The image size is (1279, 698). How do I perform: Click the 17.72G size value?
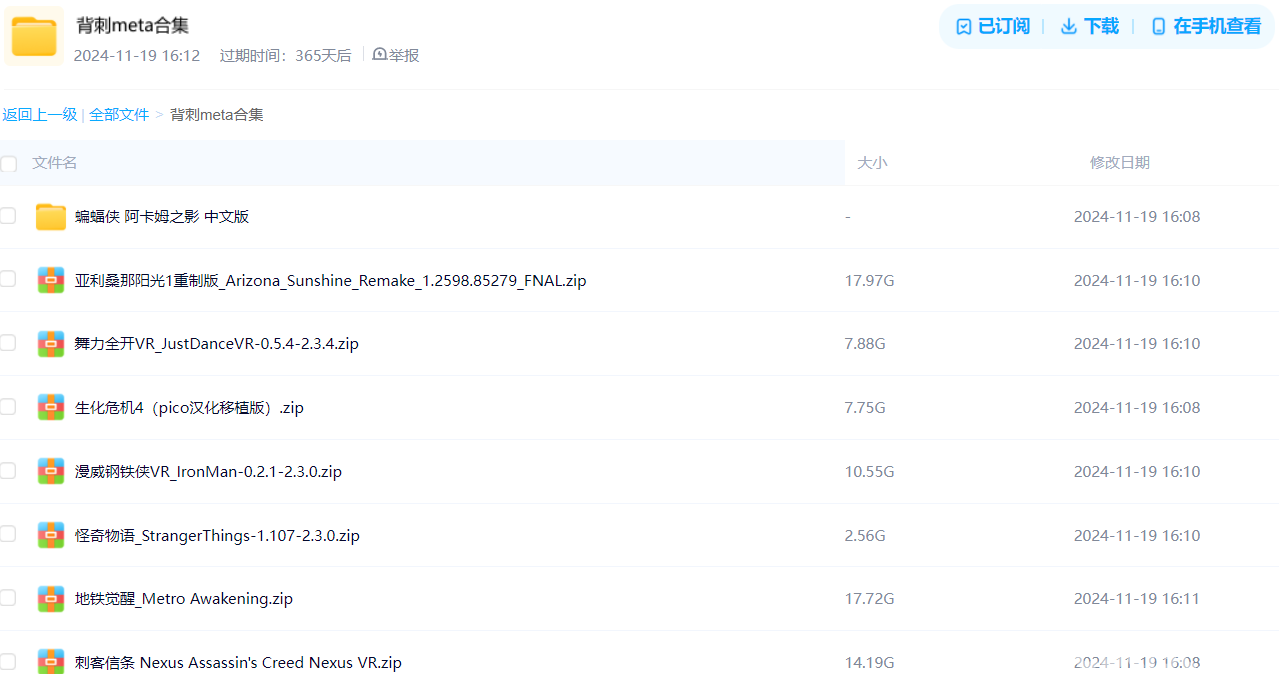click(x=870, y=599)
